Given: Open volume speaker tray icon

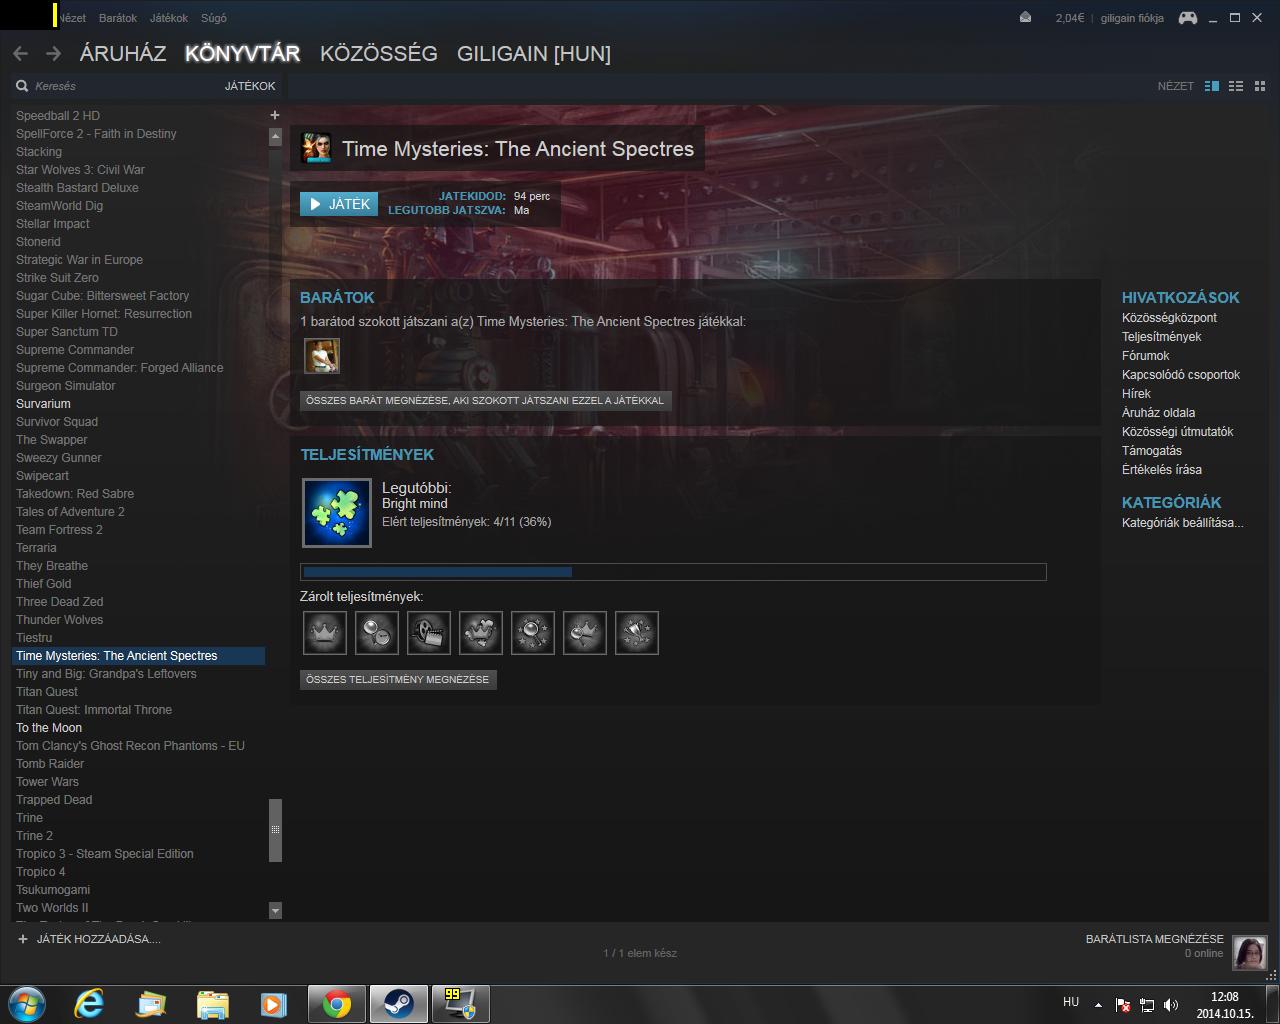Looking at the screenshot, I should point(1171,1004).
